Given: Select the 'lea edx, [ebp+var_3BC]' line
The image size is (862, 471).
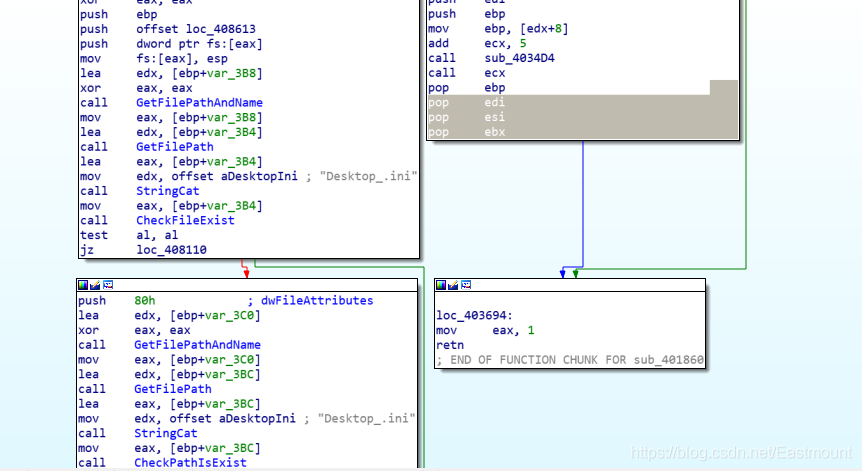Looking at the screenshot, I should [x=169, y=374].
